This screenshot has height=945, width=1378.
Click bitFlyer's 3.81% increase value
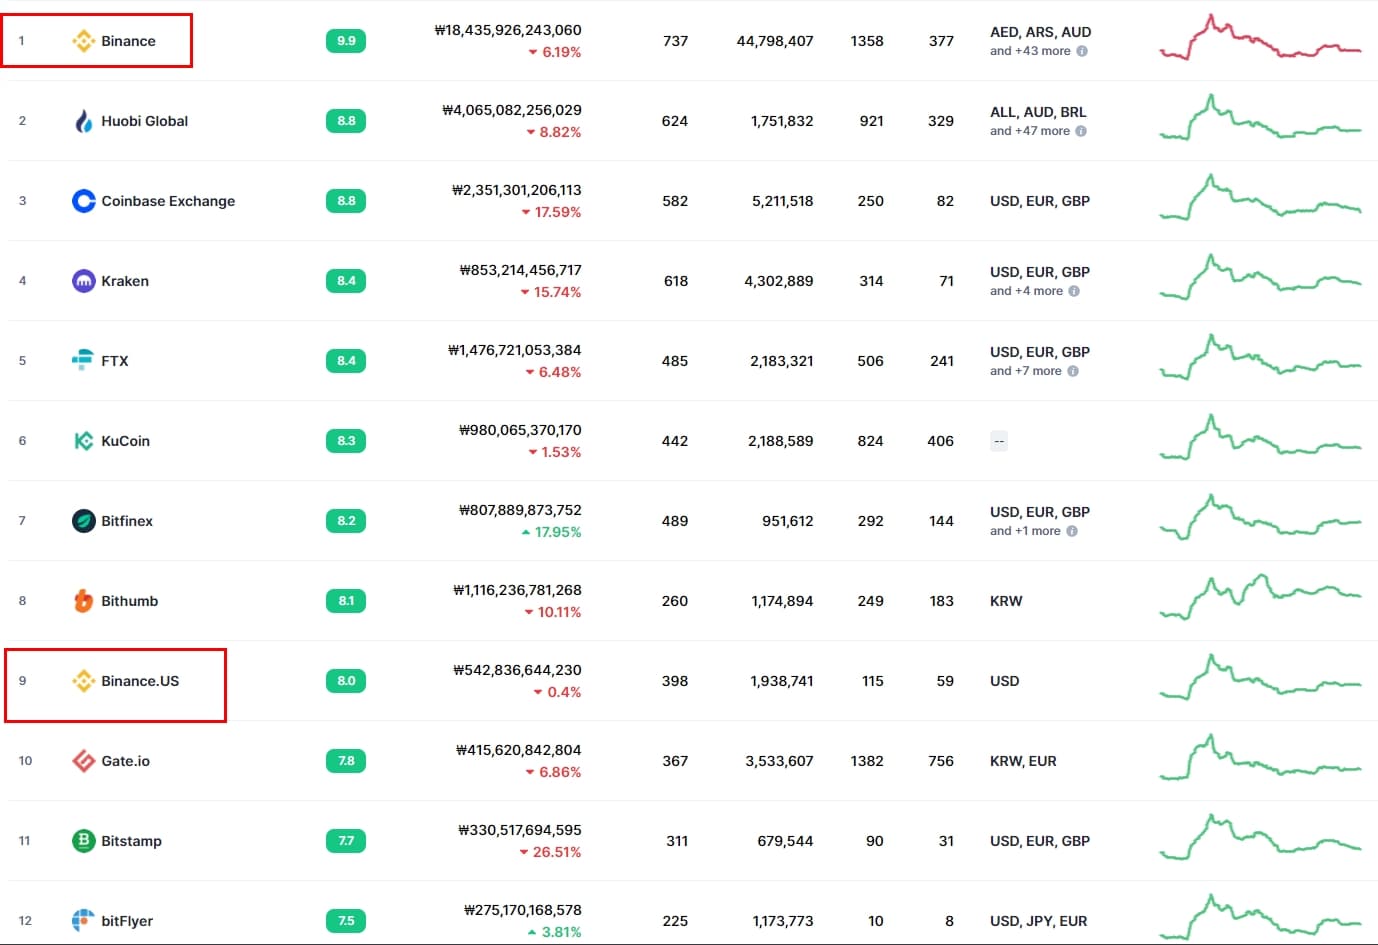pyautogui.click(x=554, y=932)
